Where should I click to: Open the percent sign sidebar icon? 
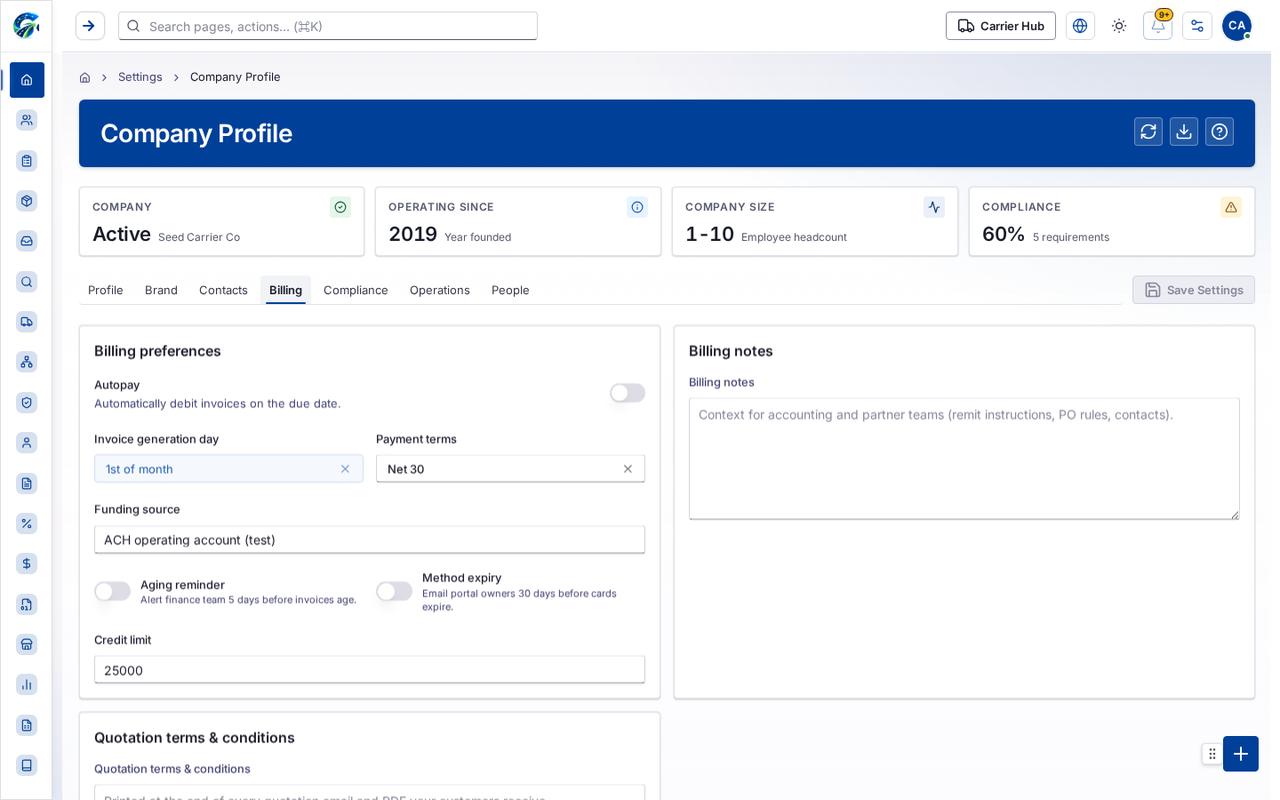coord(27,523)
